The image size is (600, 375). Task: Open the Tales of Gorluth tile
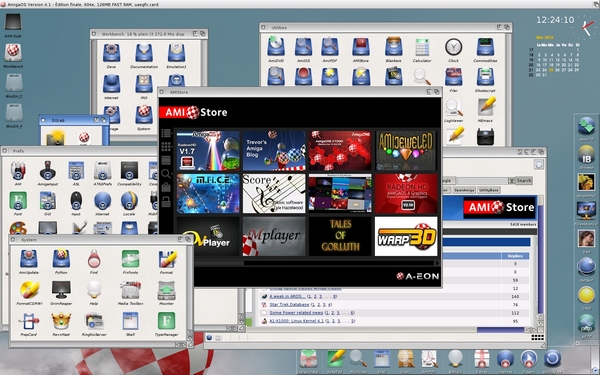click(340, 236)
